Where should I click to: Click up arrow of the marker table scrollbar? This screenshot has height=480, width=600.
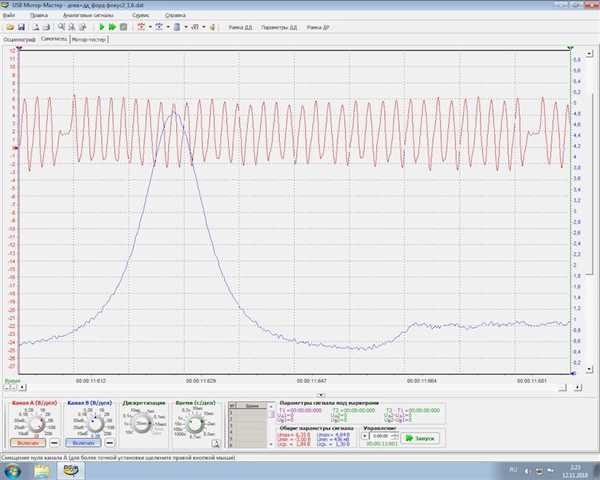271,406
